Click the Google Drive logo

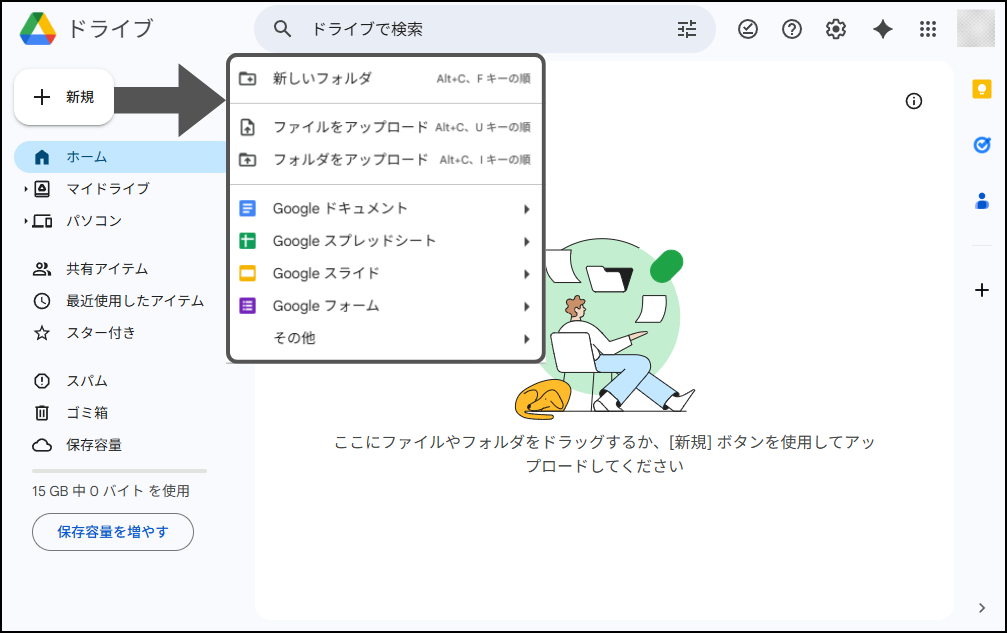tap(38, 28)
